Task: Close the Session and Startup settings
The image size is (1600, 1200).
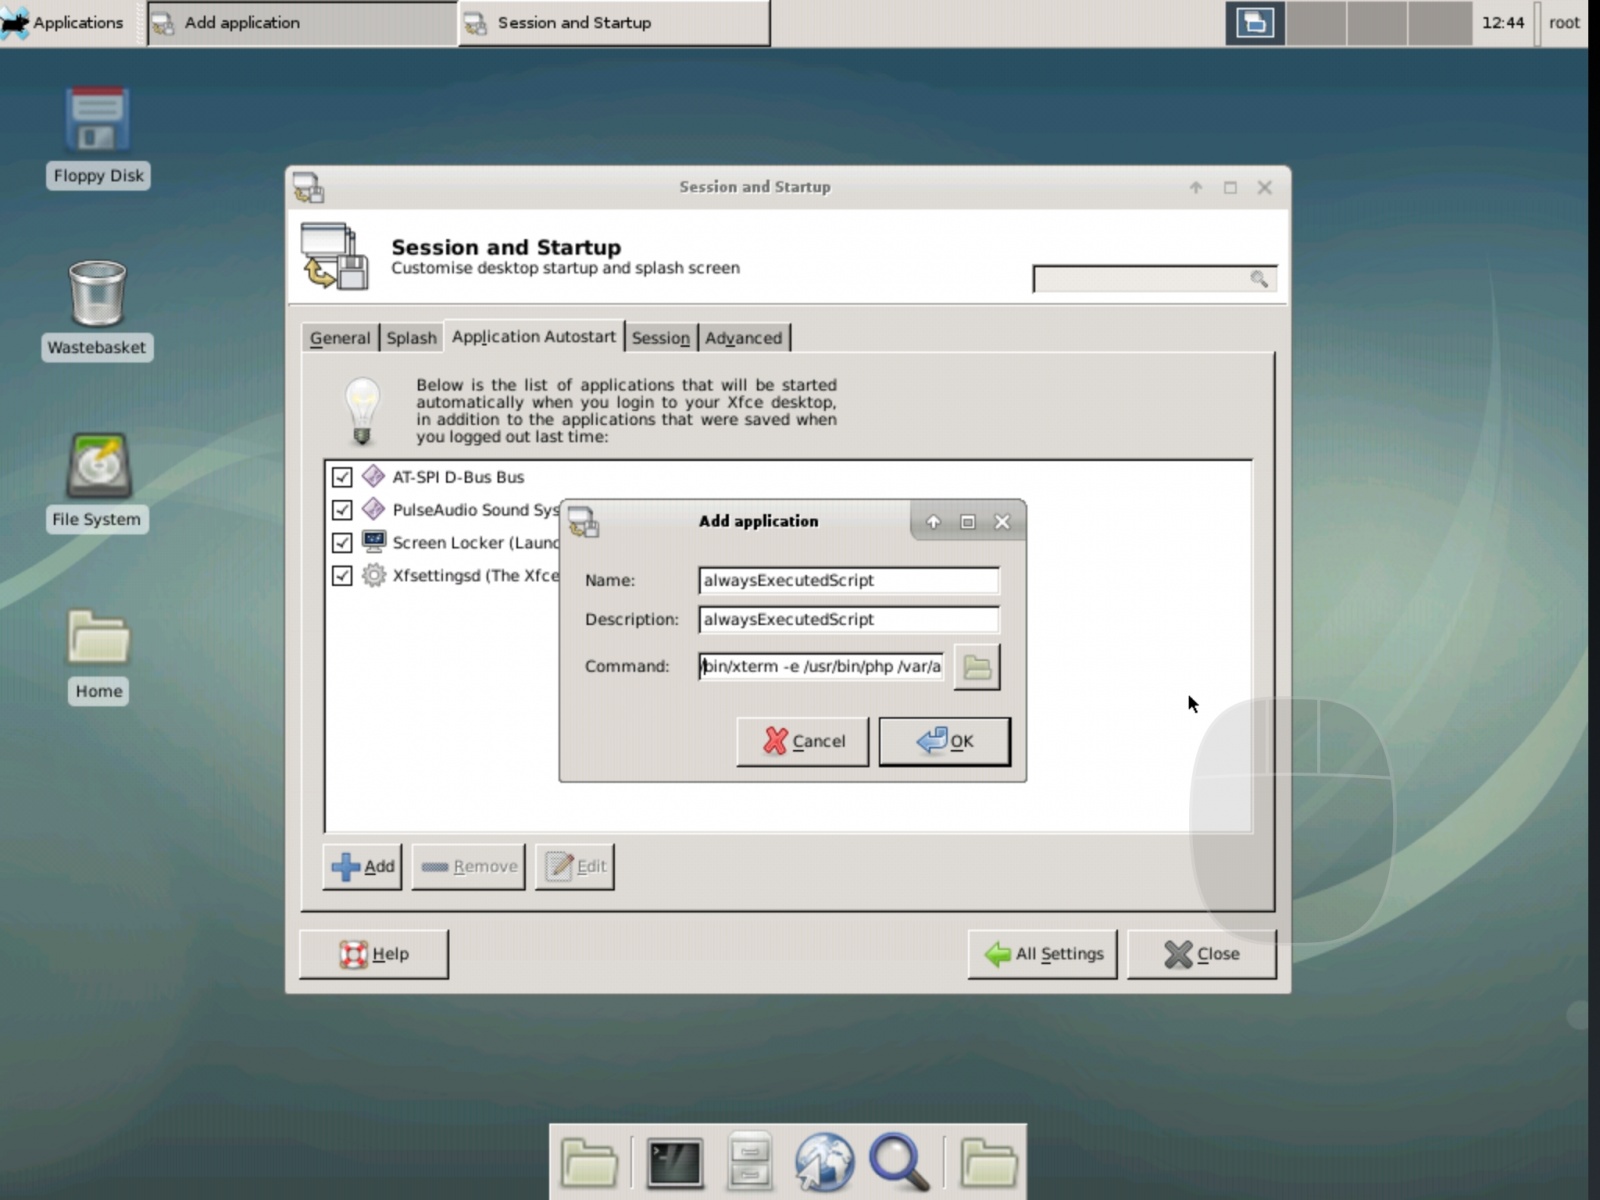Action: click(1201, 954)
